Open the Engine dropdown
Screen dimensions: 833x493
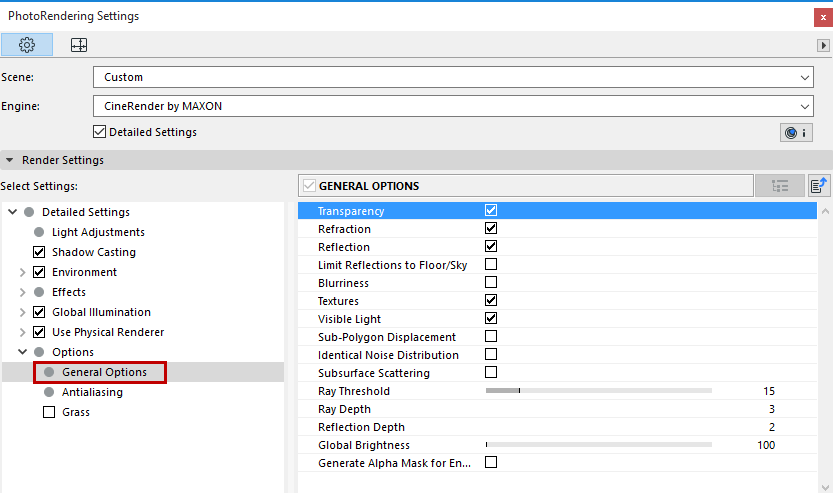click(452, 104)
